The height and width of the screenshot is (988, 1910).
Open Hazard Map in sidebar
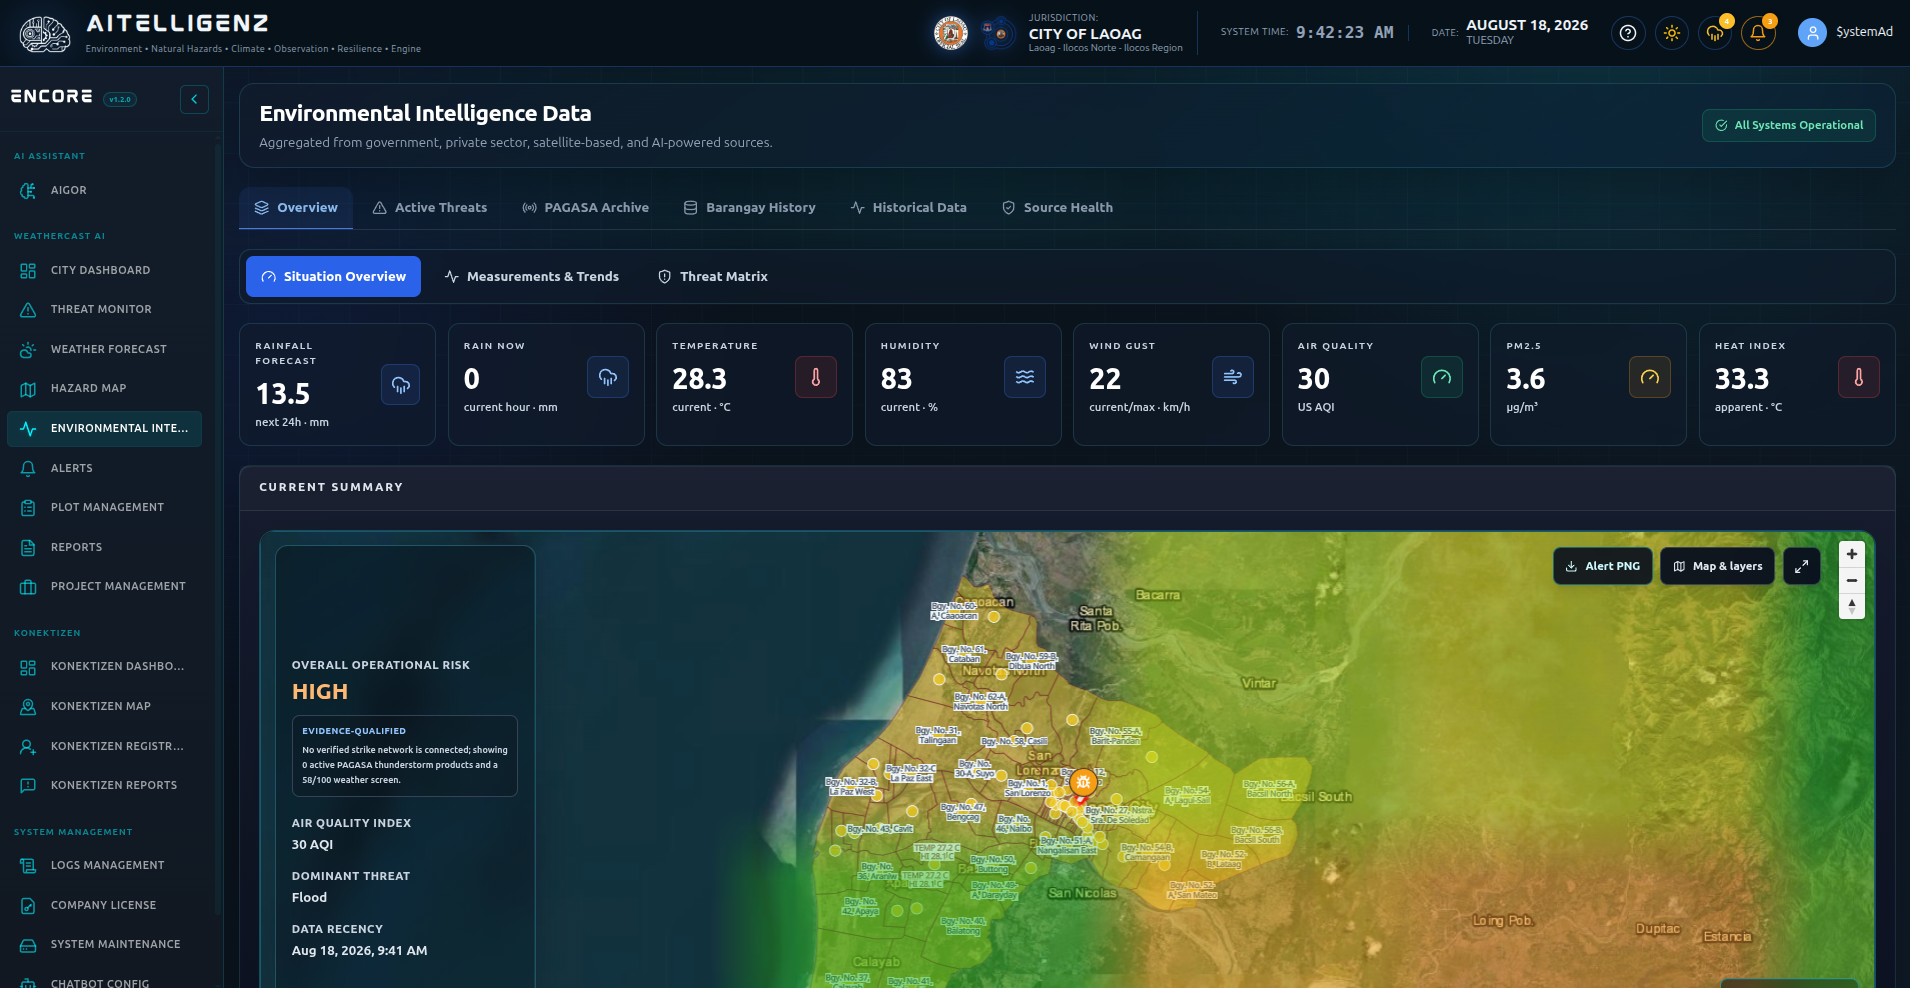(x=104, y=388)
